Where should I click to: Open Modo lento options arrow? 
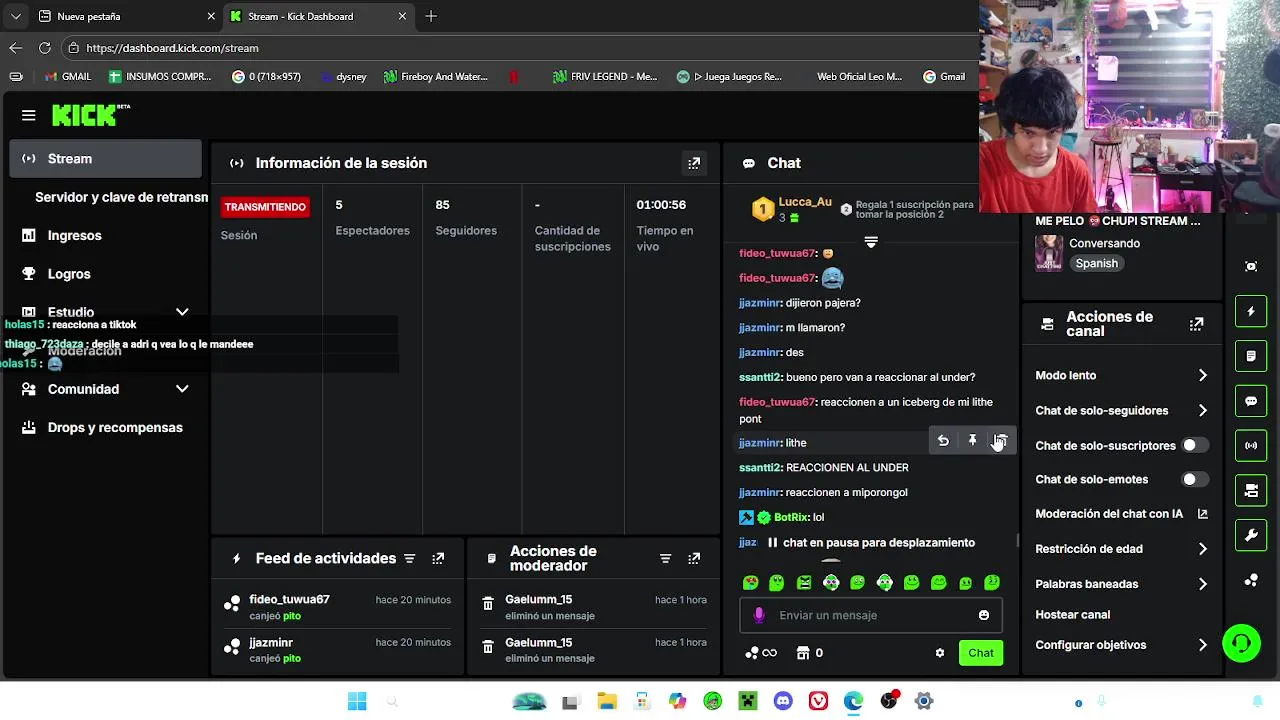(1202, 376)
